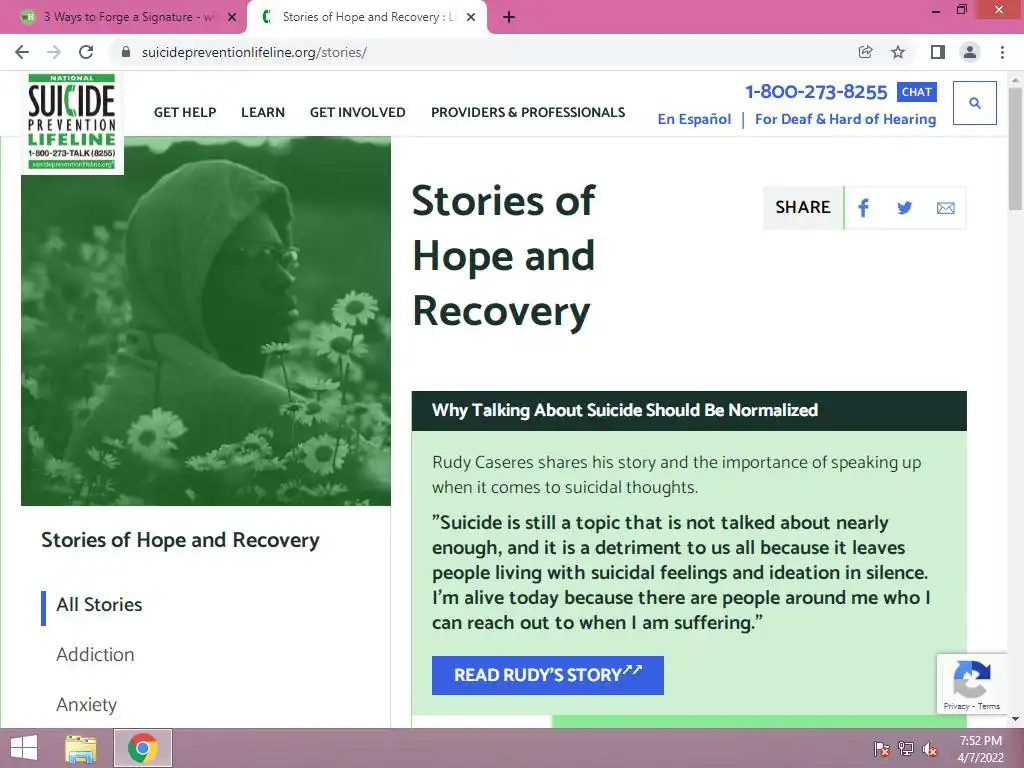1024x768 pixels.
Task: Open File Explorer from taskbar
Action: tap(81, 748)
